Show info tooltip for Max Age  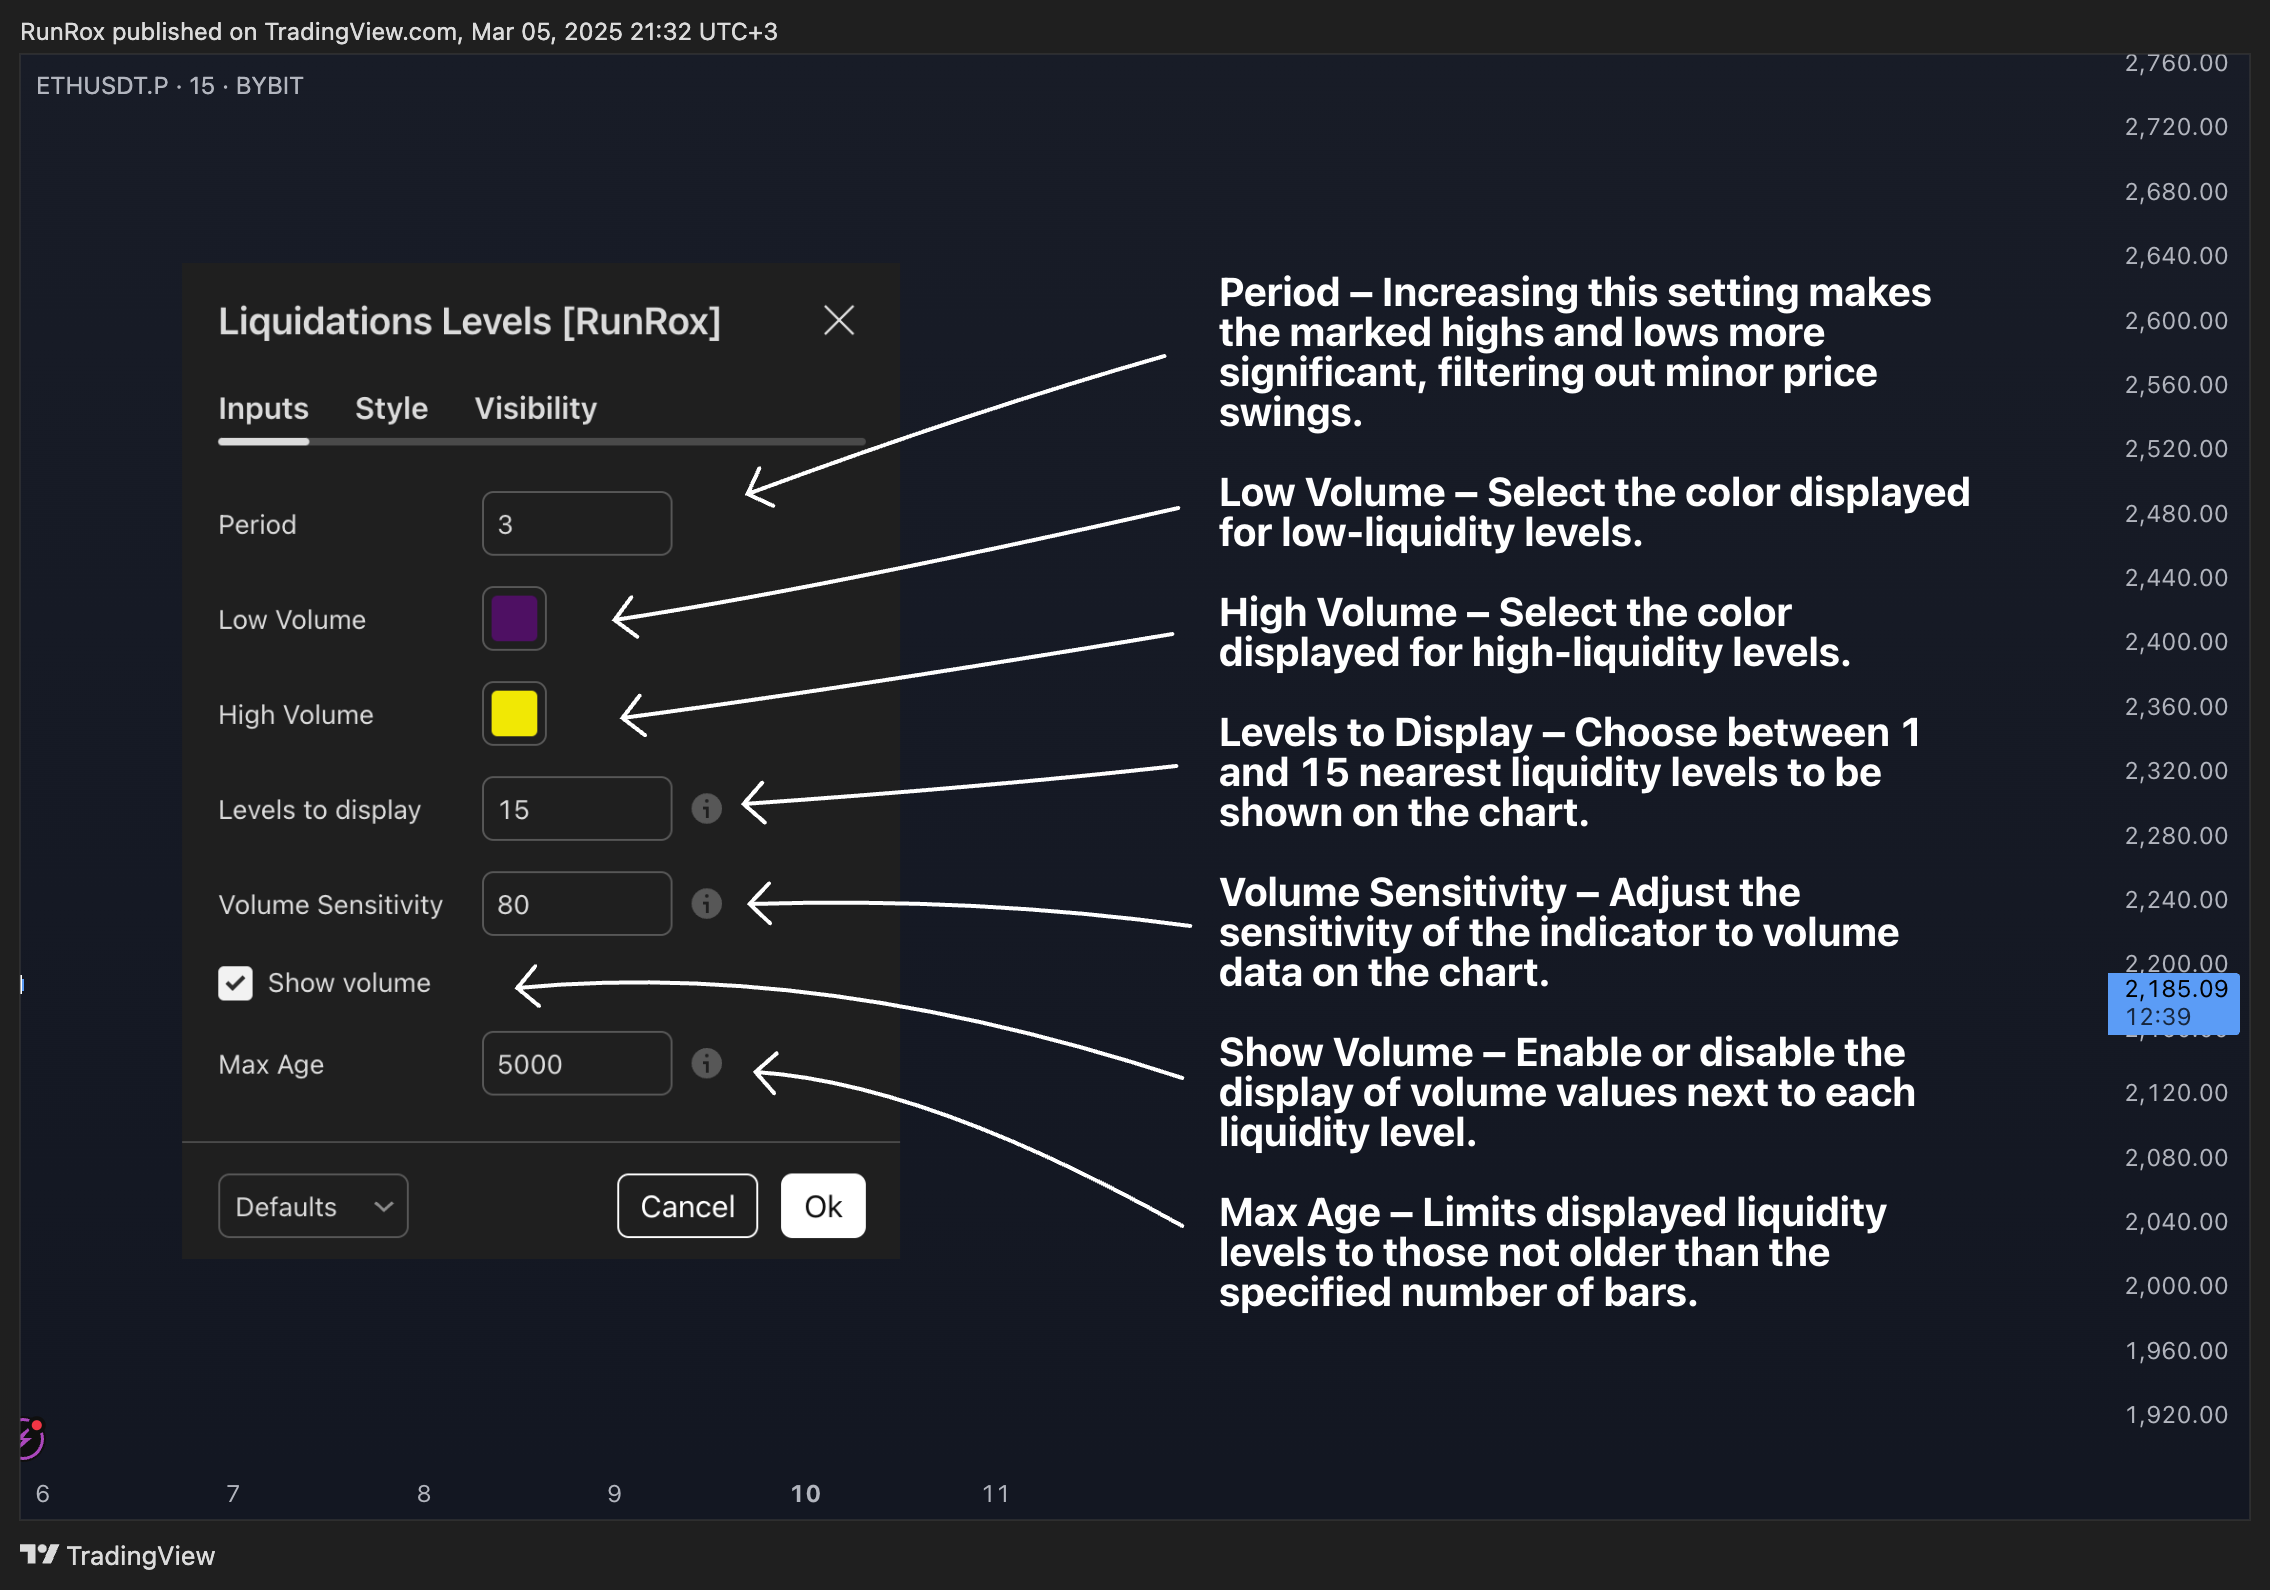[x=706, y=1063]
